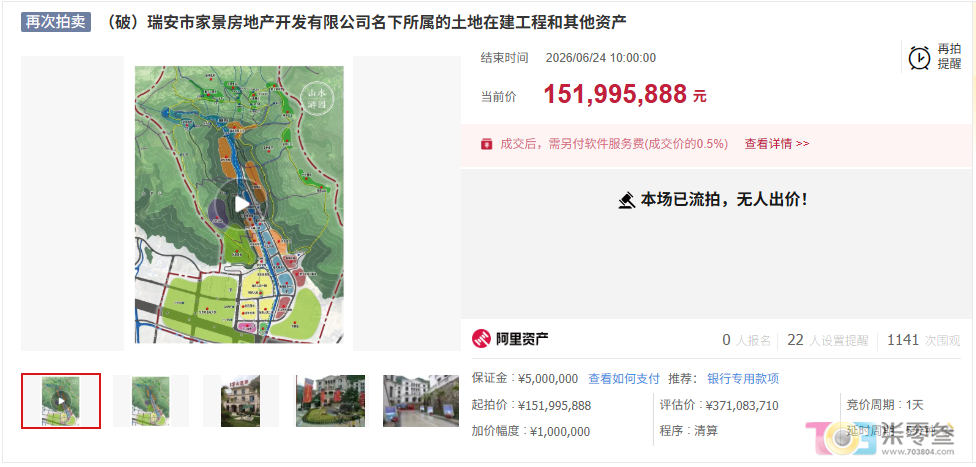Click the 再次拍卖 badge

pyautogui.click(x=56, y=22)
